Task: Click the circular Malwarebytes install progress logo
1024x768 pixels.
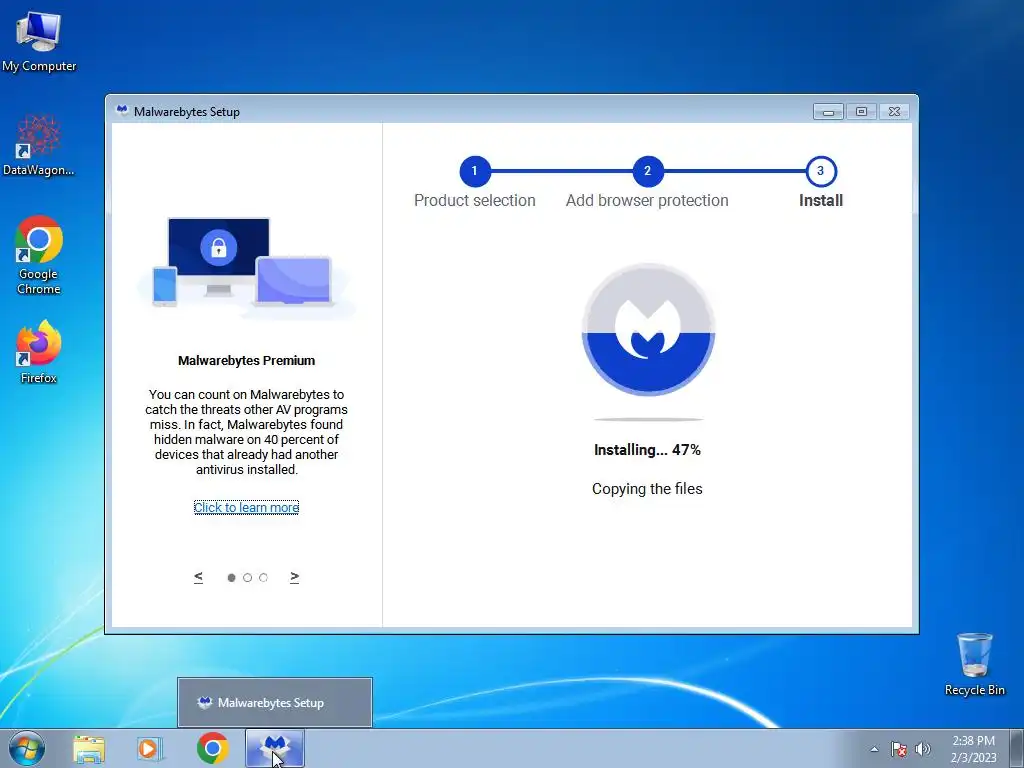Action: click(648, 330)
